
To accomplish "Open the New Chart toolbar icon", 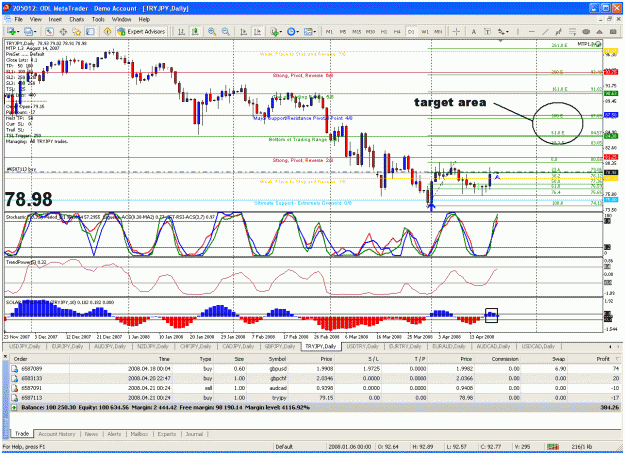I will click(11, 32).
